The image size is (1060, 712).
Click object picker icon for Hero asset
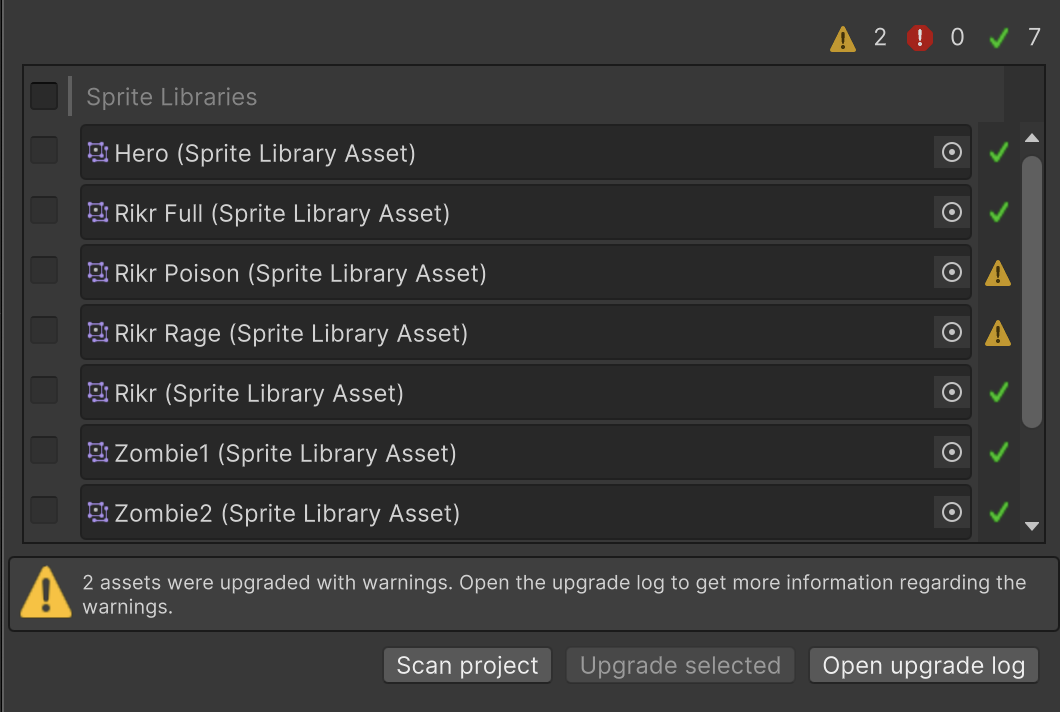click(952, 152)
